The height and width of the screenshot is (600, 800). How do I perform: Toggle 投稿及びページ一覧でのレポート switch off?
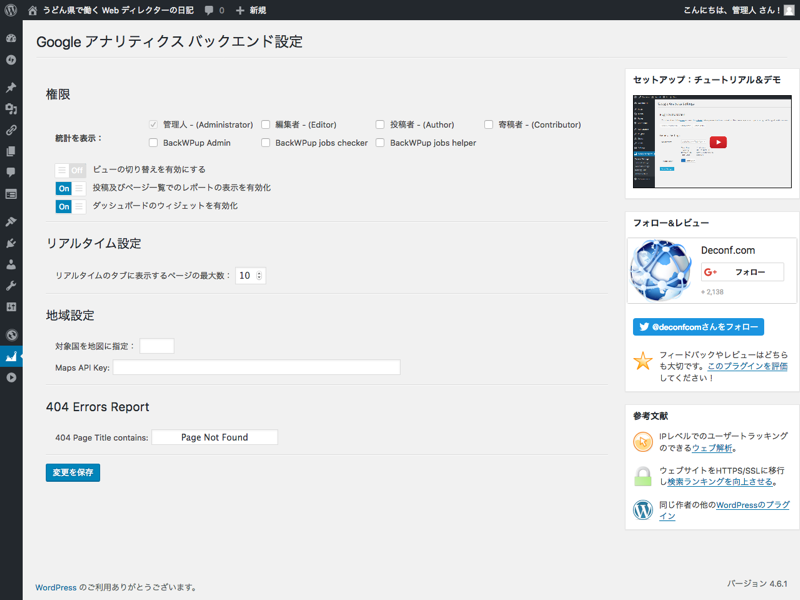(70, 188)
